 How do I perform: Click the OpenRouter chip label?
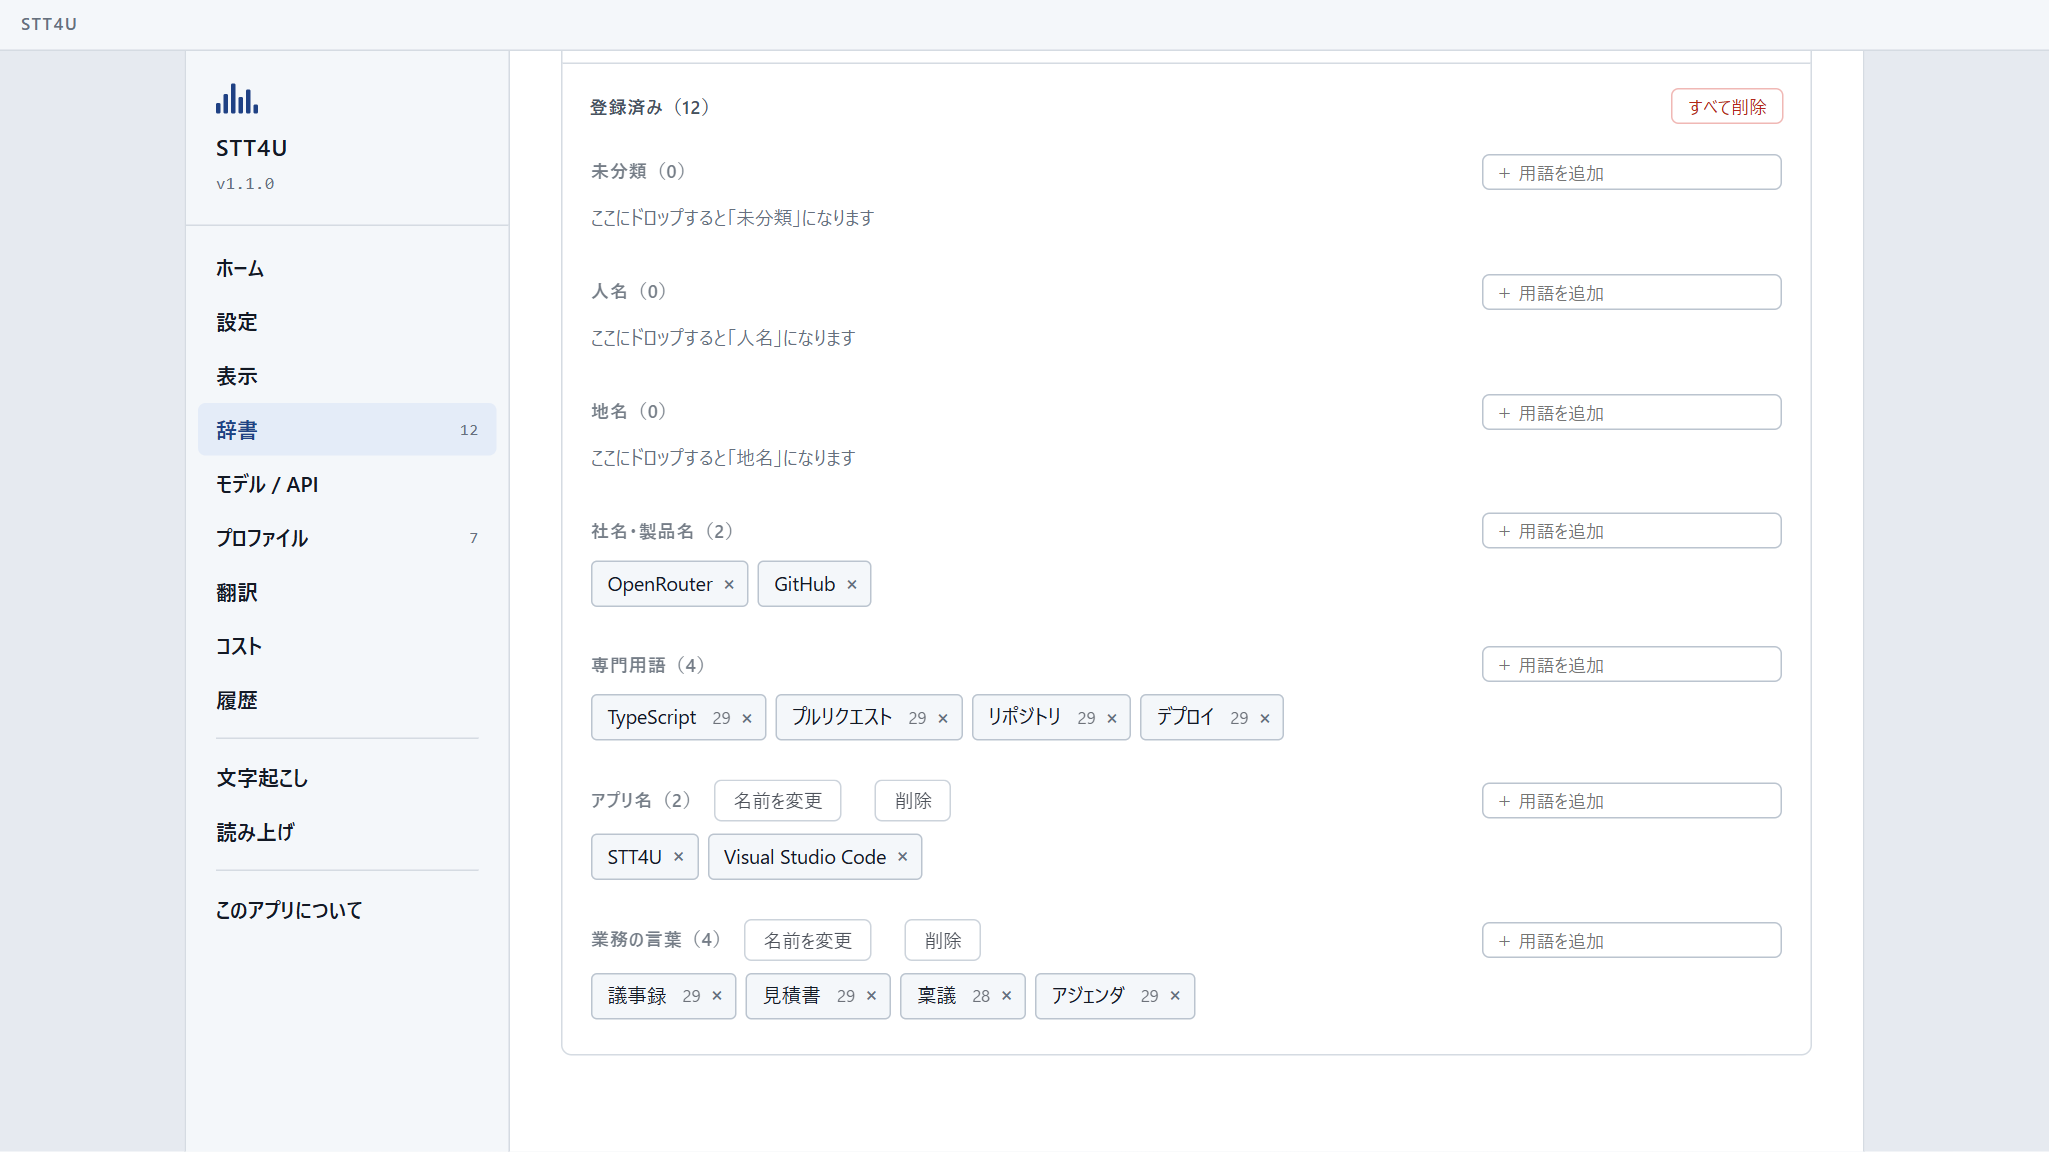pos(660,584)
